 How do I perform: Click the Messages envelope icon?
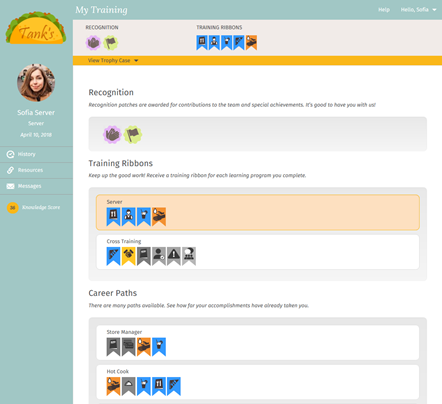point(11,186)
